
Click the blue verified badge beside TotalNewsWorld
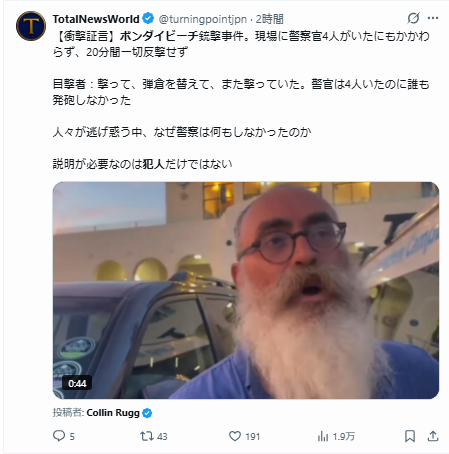tap(148, 19)
